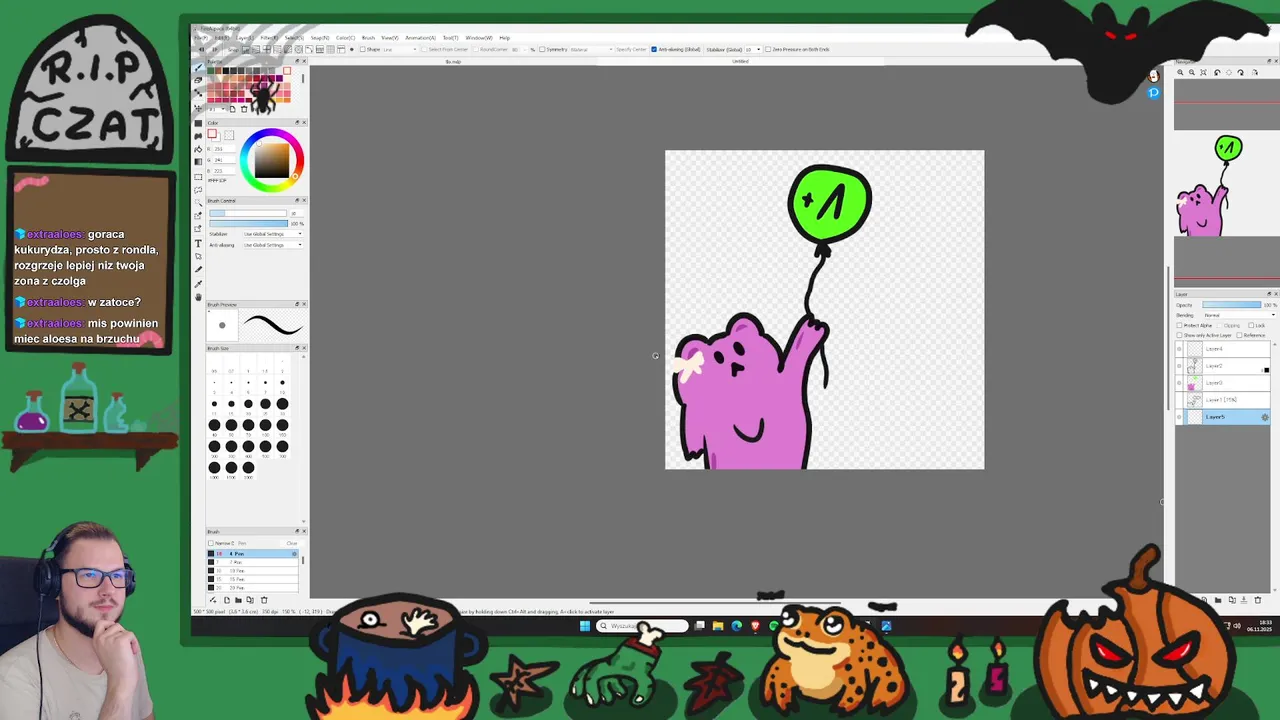Click the Windows taskbar search box
1280x720 pixels.
642,626
